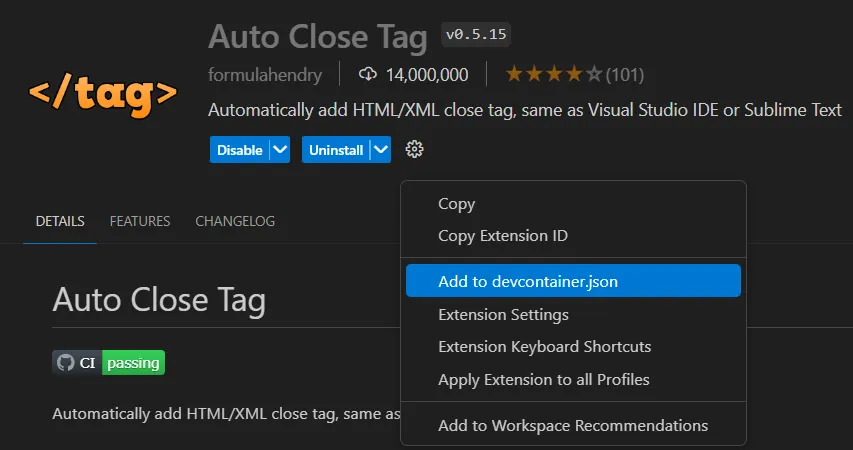
Task: Switch to the Changelog tab
Action: tap(235, 221)
